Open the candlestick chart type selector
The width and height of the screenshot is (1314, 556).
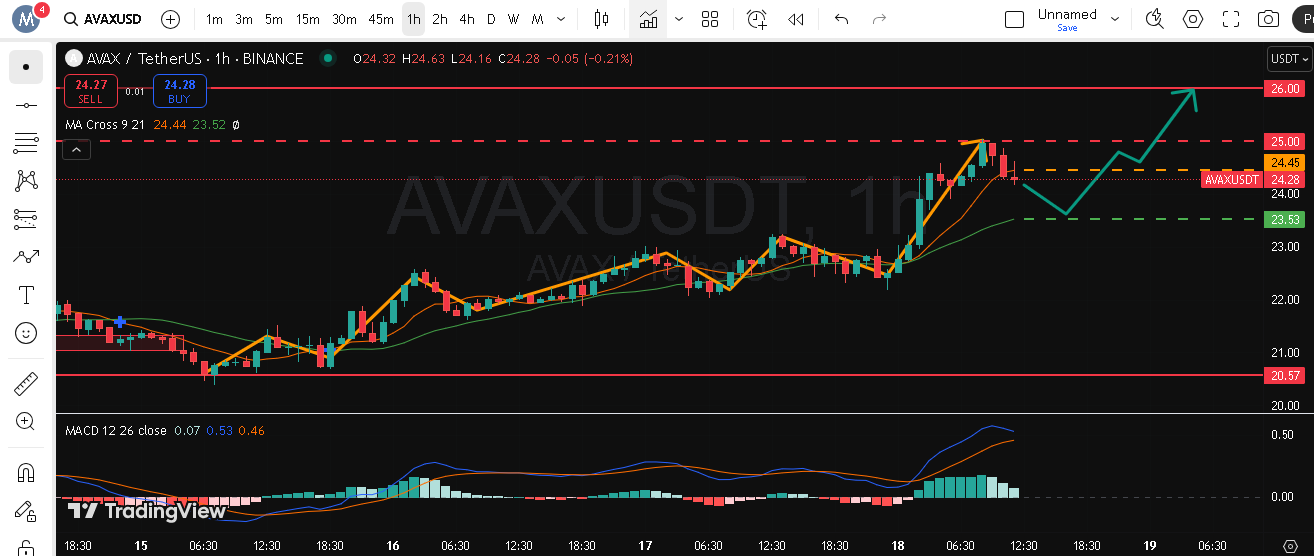pyautogui.click(x=601, y=19)
